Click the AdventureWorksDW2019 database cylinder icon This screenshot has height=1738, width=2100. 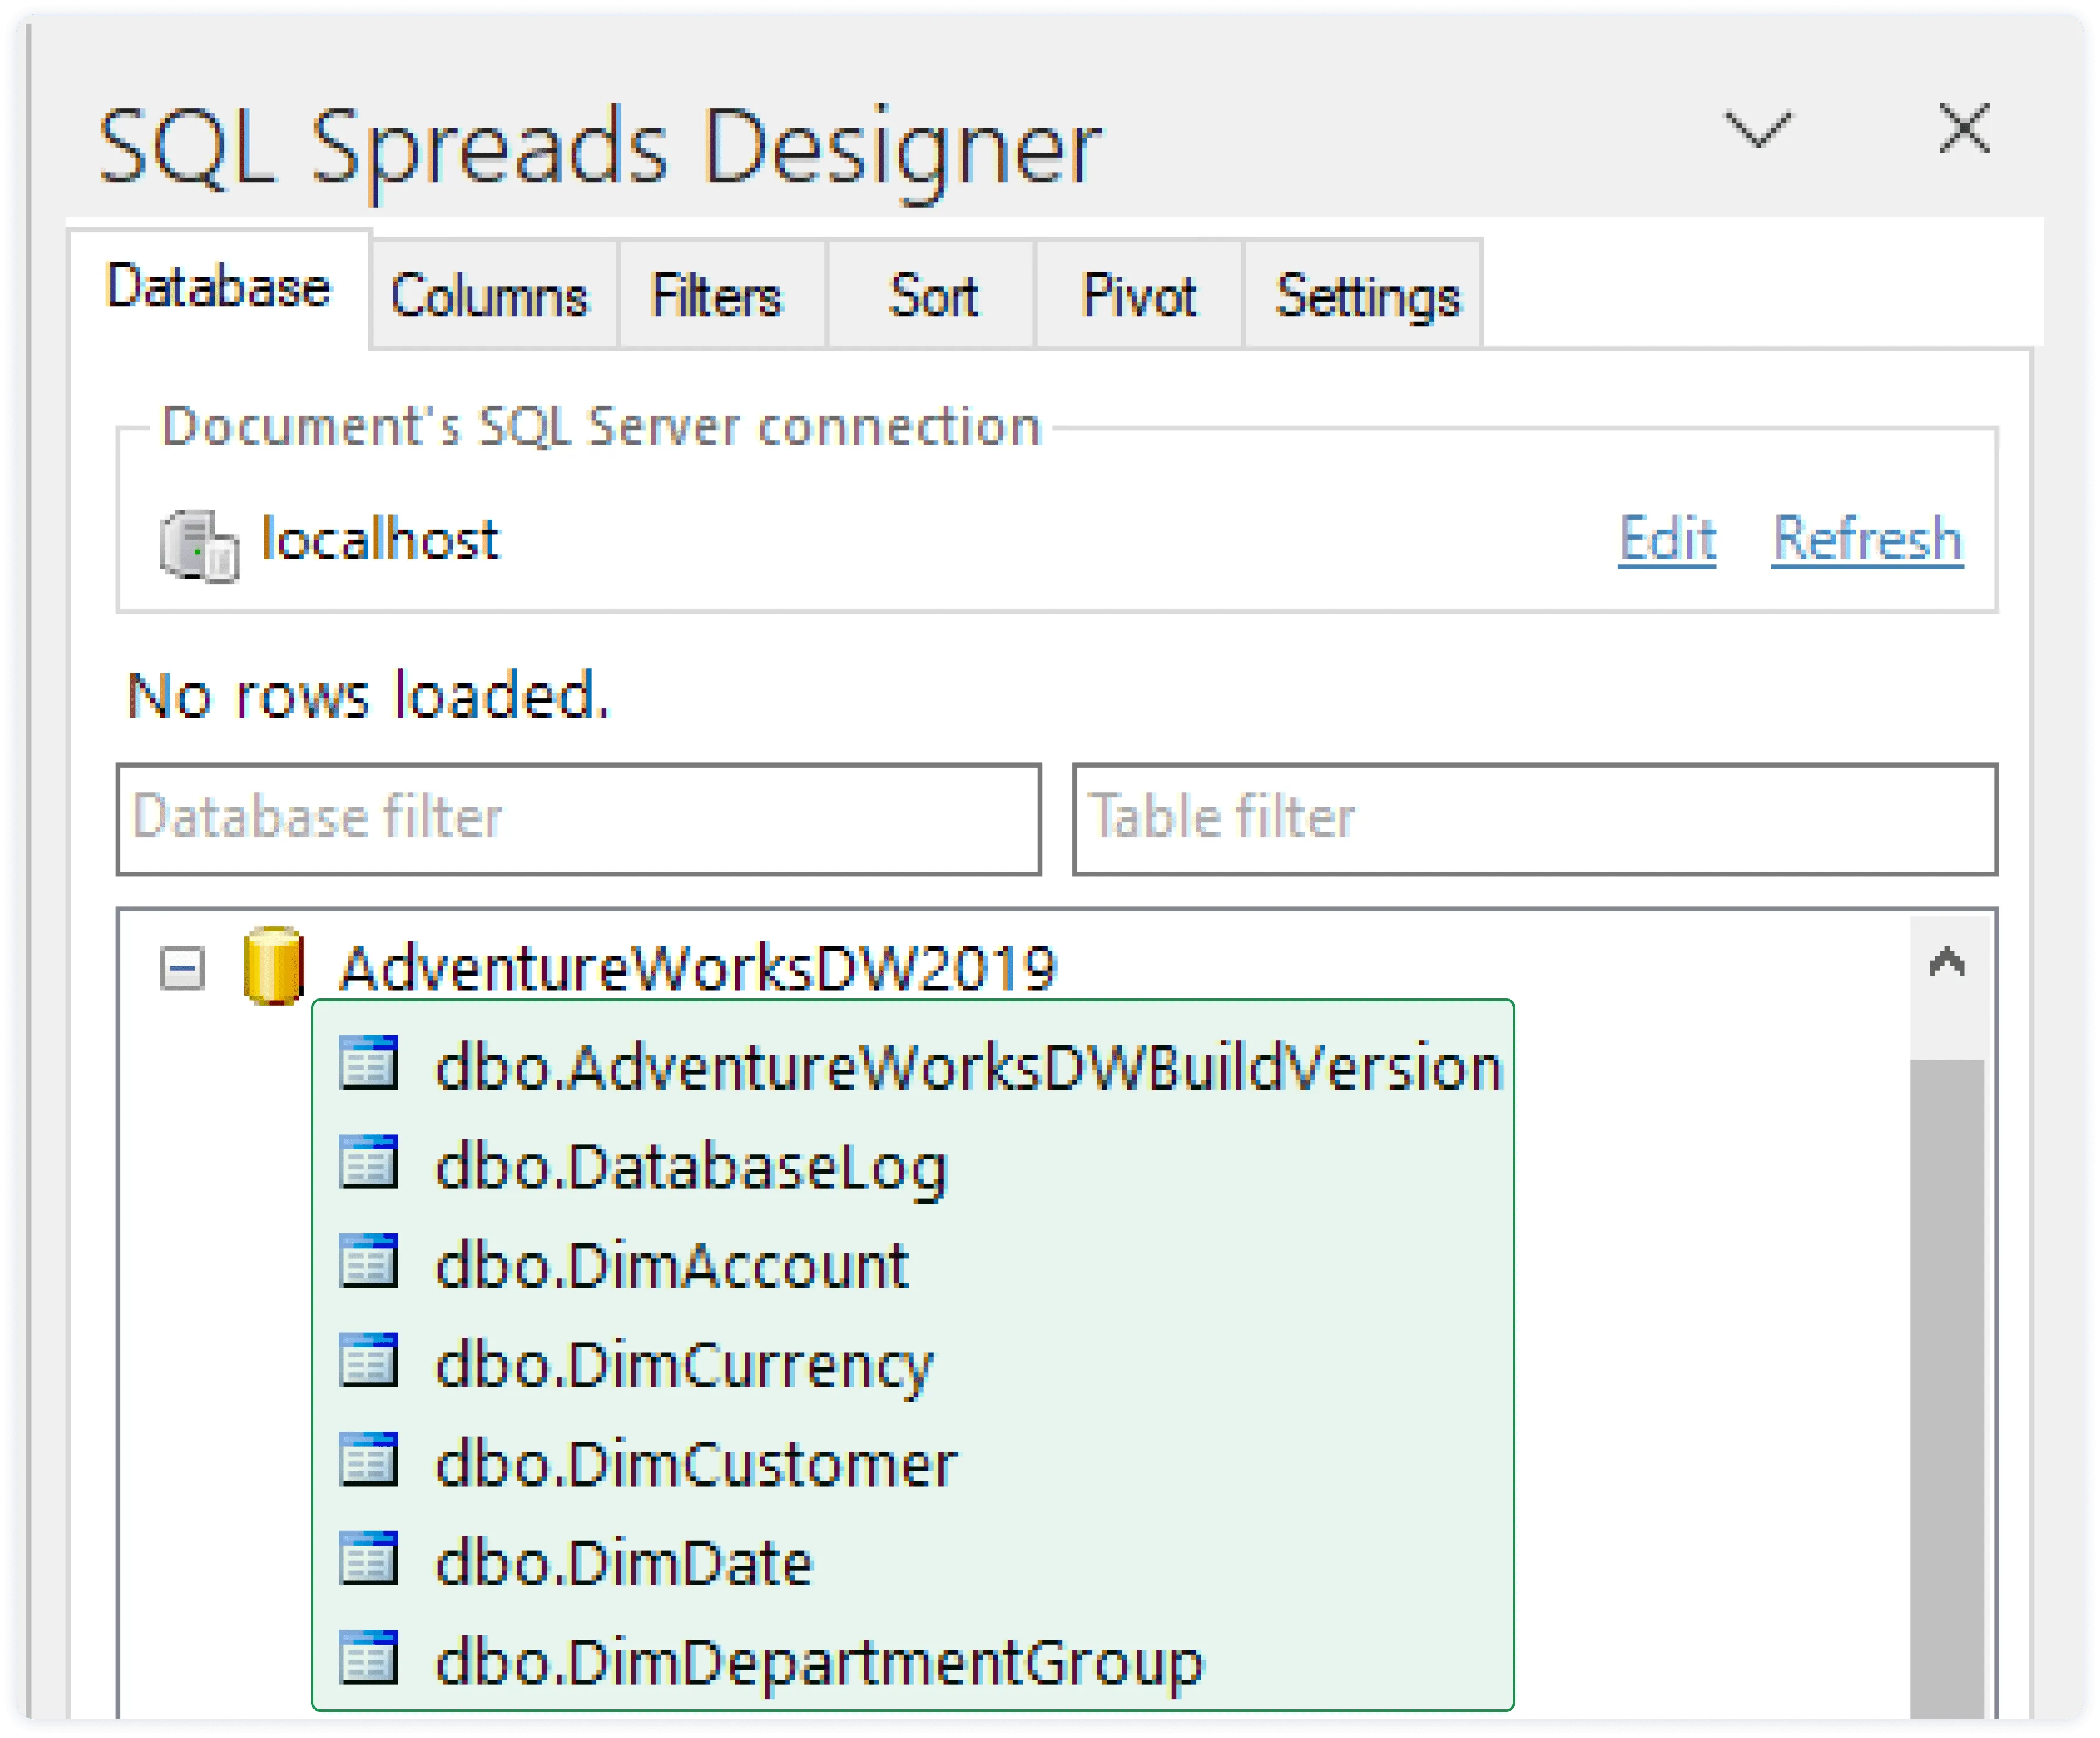click(273, 966)
